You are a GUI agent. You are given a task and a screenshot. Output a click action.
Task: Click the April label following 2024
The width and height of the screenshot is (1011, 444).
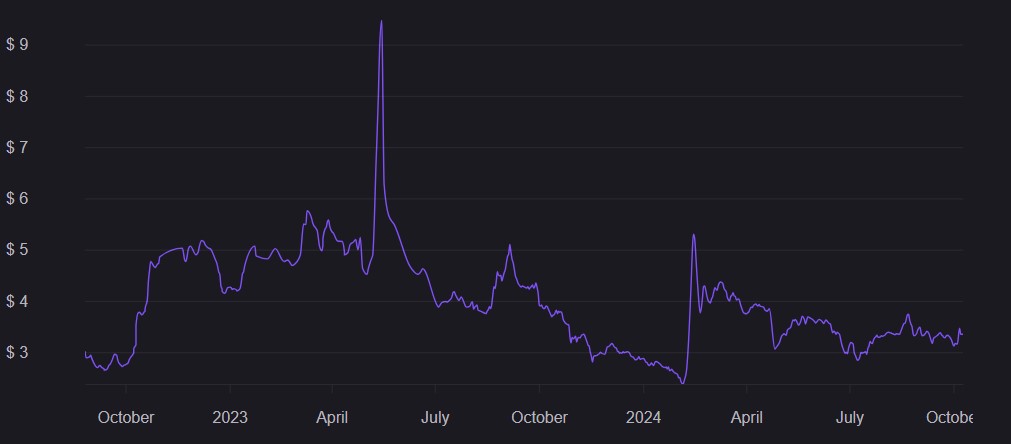pos(747,418)
